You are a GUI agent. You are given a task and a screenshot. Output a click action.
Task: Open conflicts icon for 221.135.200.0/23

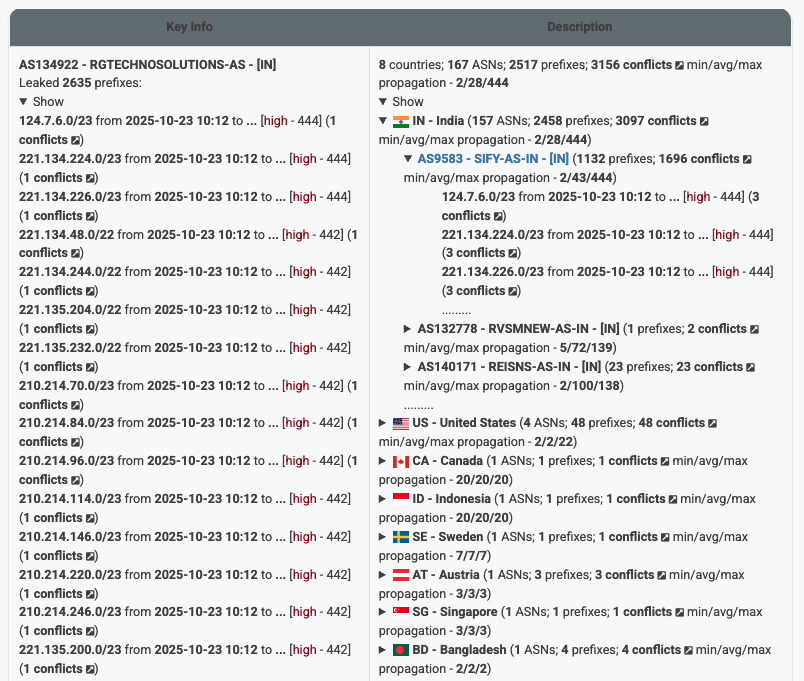click(90, 669)
